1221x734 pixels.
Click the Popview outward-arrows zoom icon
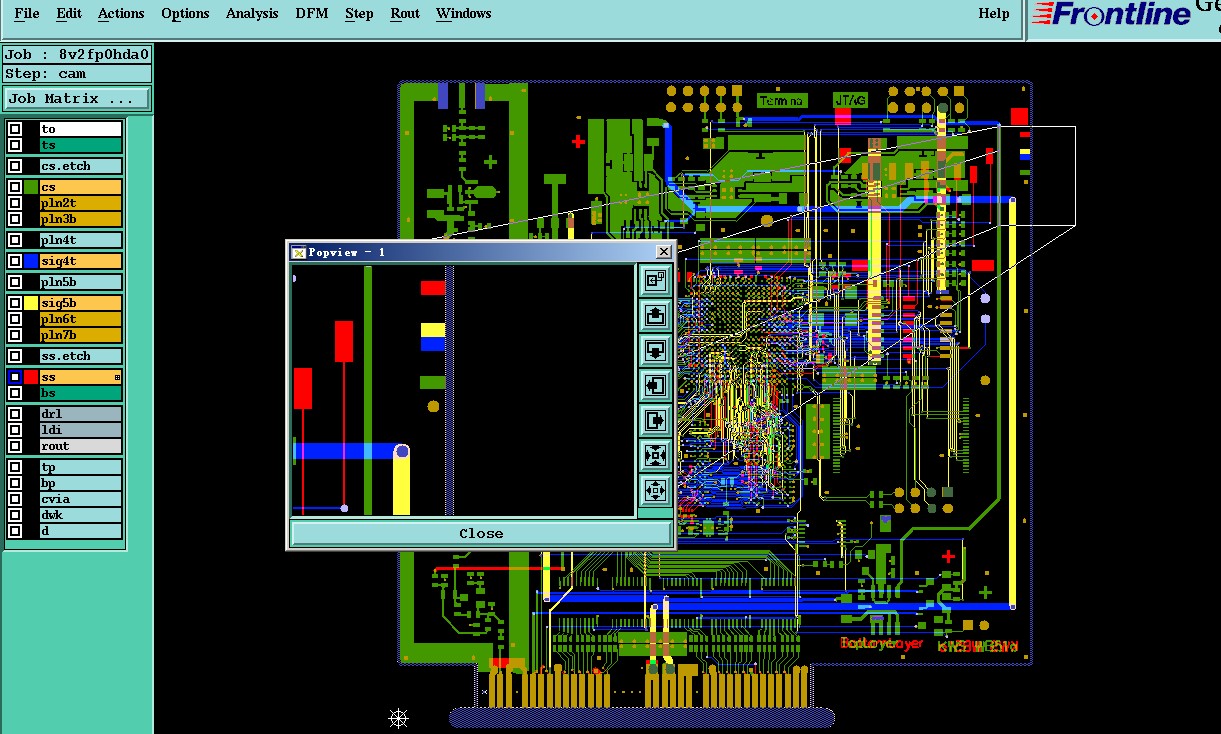[x=655, y=490]
